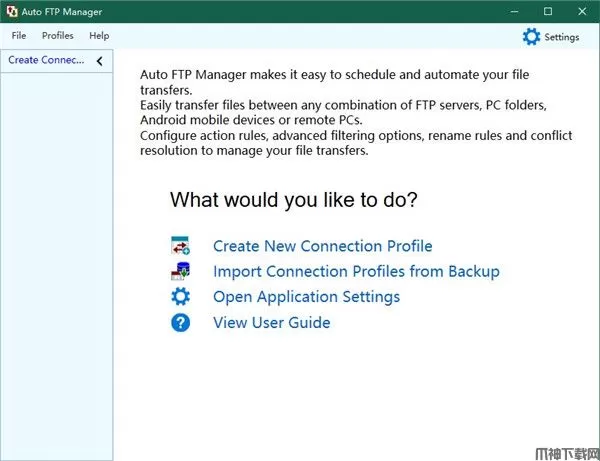Click the Create New Connection Profile icon
The image size is (600, 461).
180,246
